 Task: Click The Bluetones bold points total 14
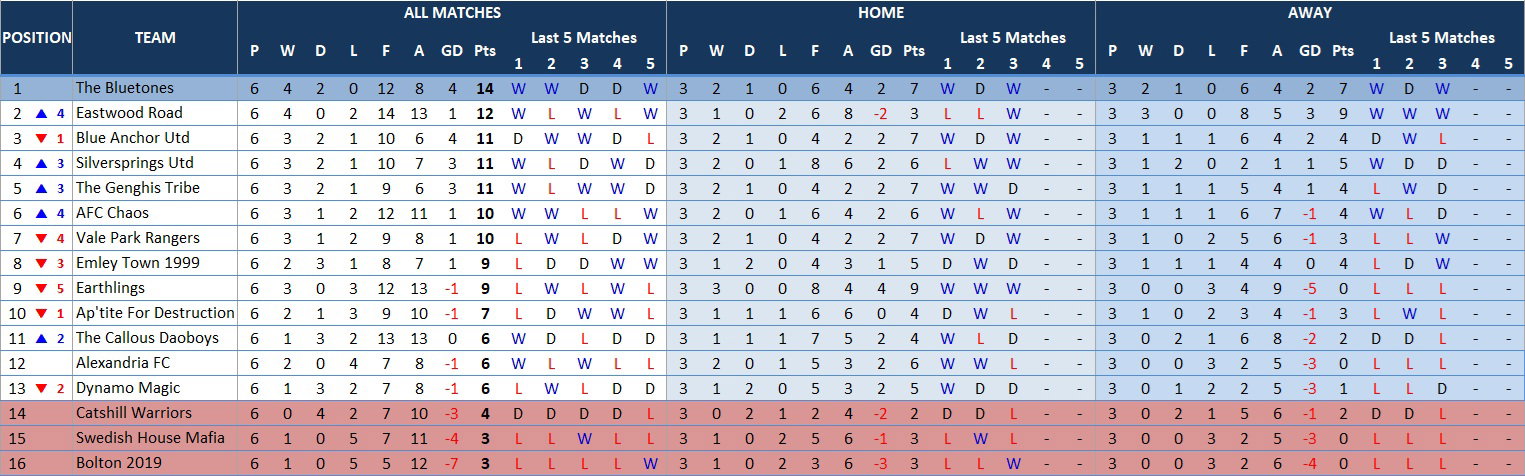[485, 88]
